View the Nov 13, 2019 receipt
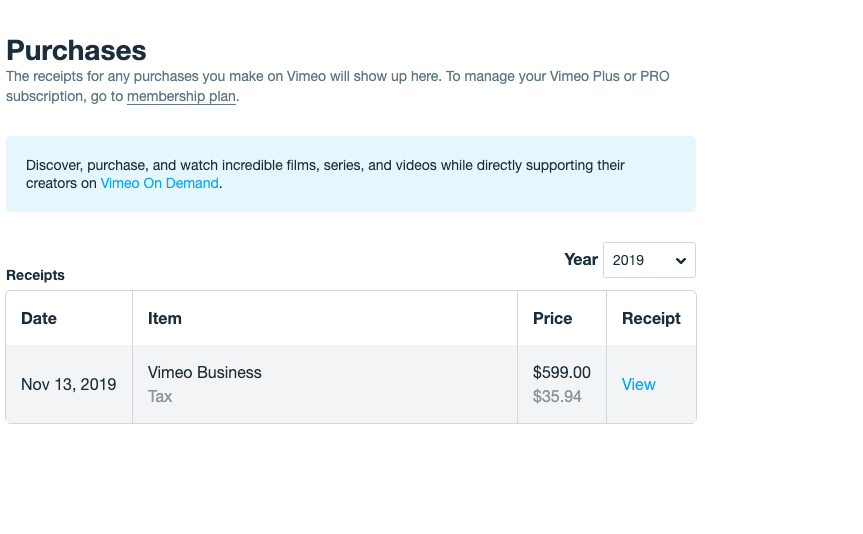The image size is (863, 534). coord(638,384)
